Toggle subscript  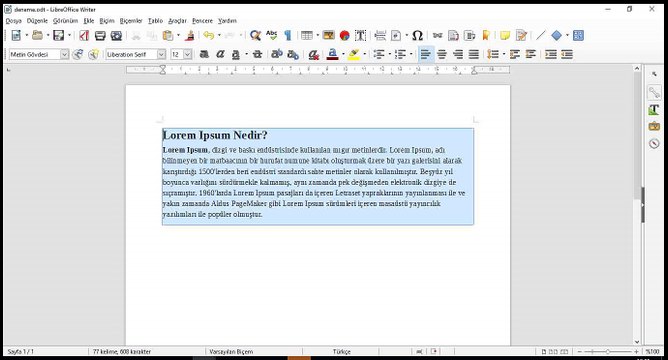pos(293,54)
